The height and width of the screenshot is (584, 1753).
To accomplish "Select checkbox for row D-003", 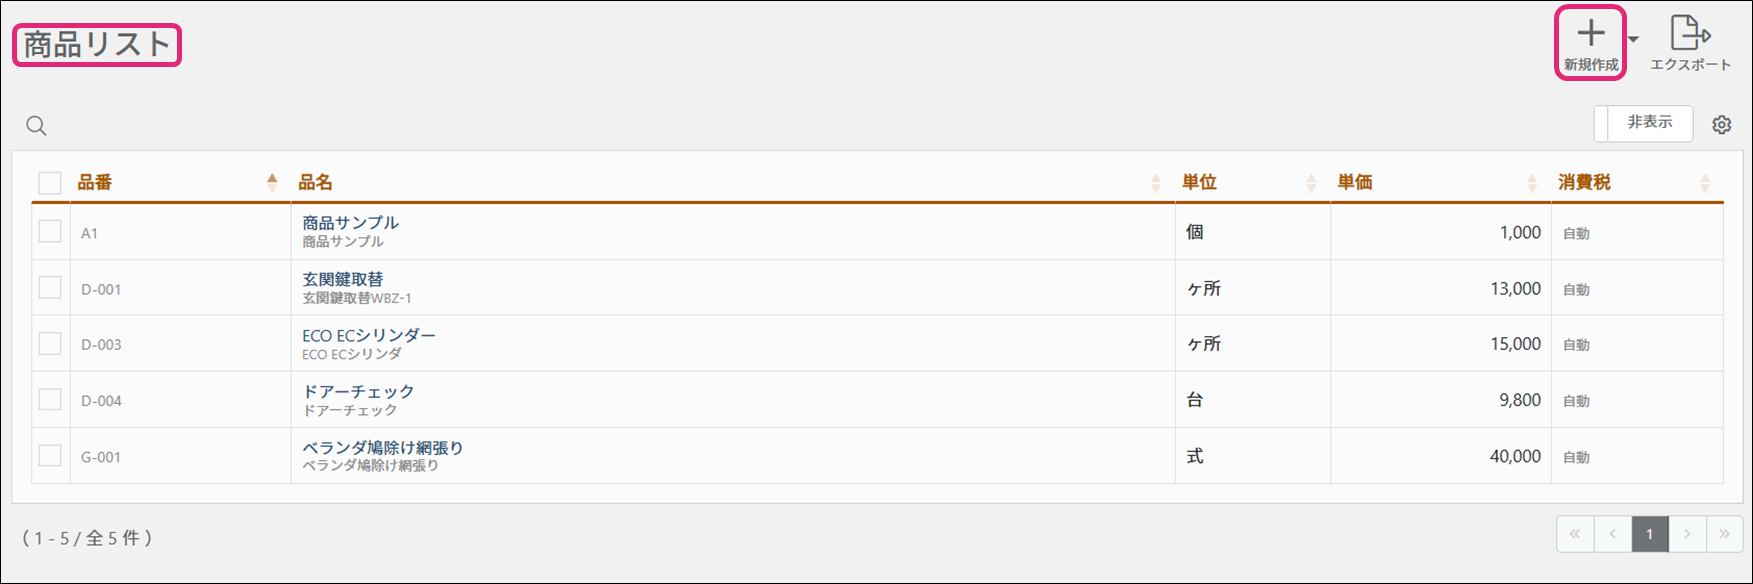I will [50, 344].
